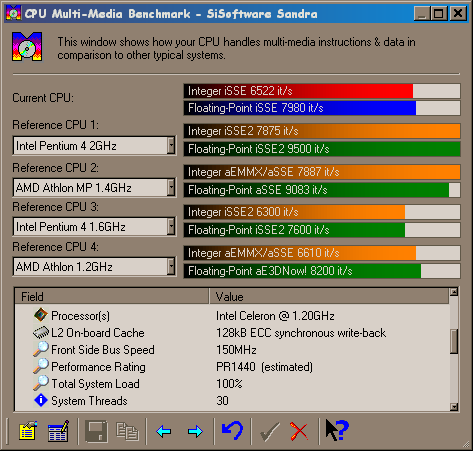
Task: Click the Value column header
Action: pos(329,296)
